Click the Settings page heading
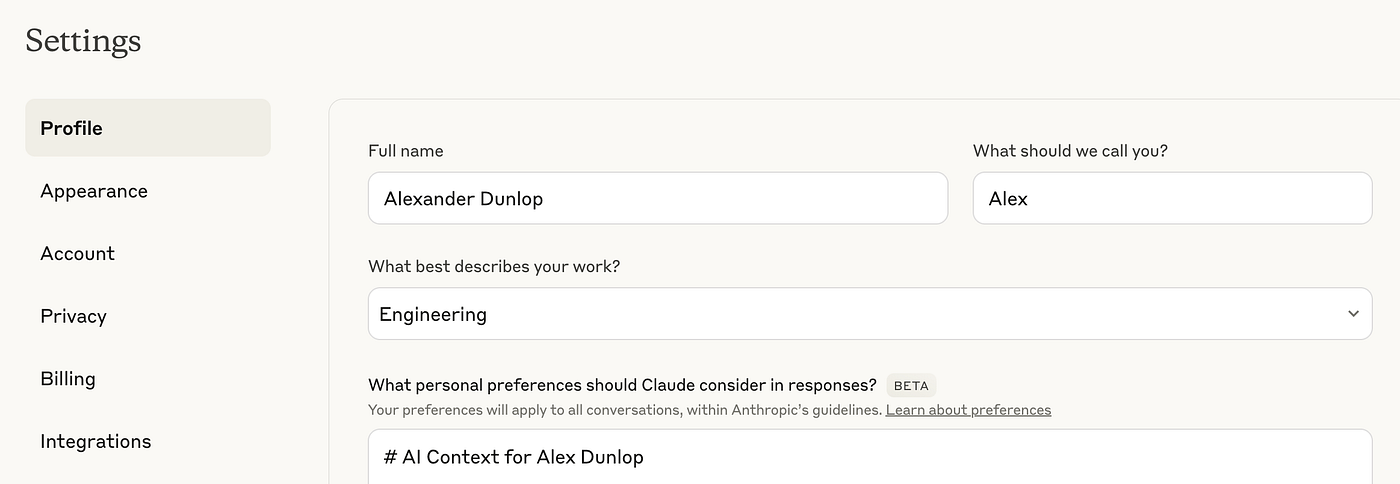 click(x=83, y=41)
